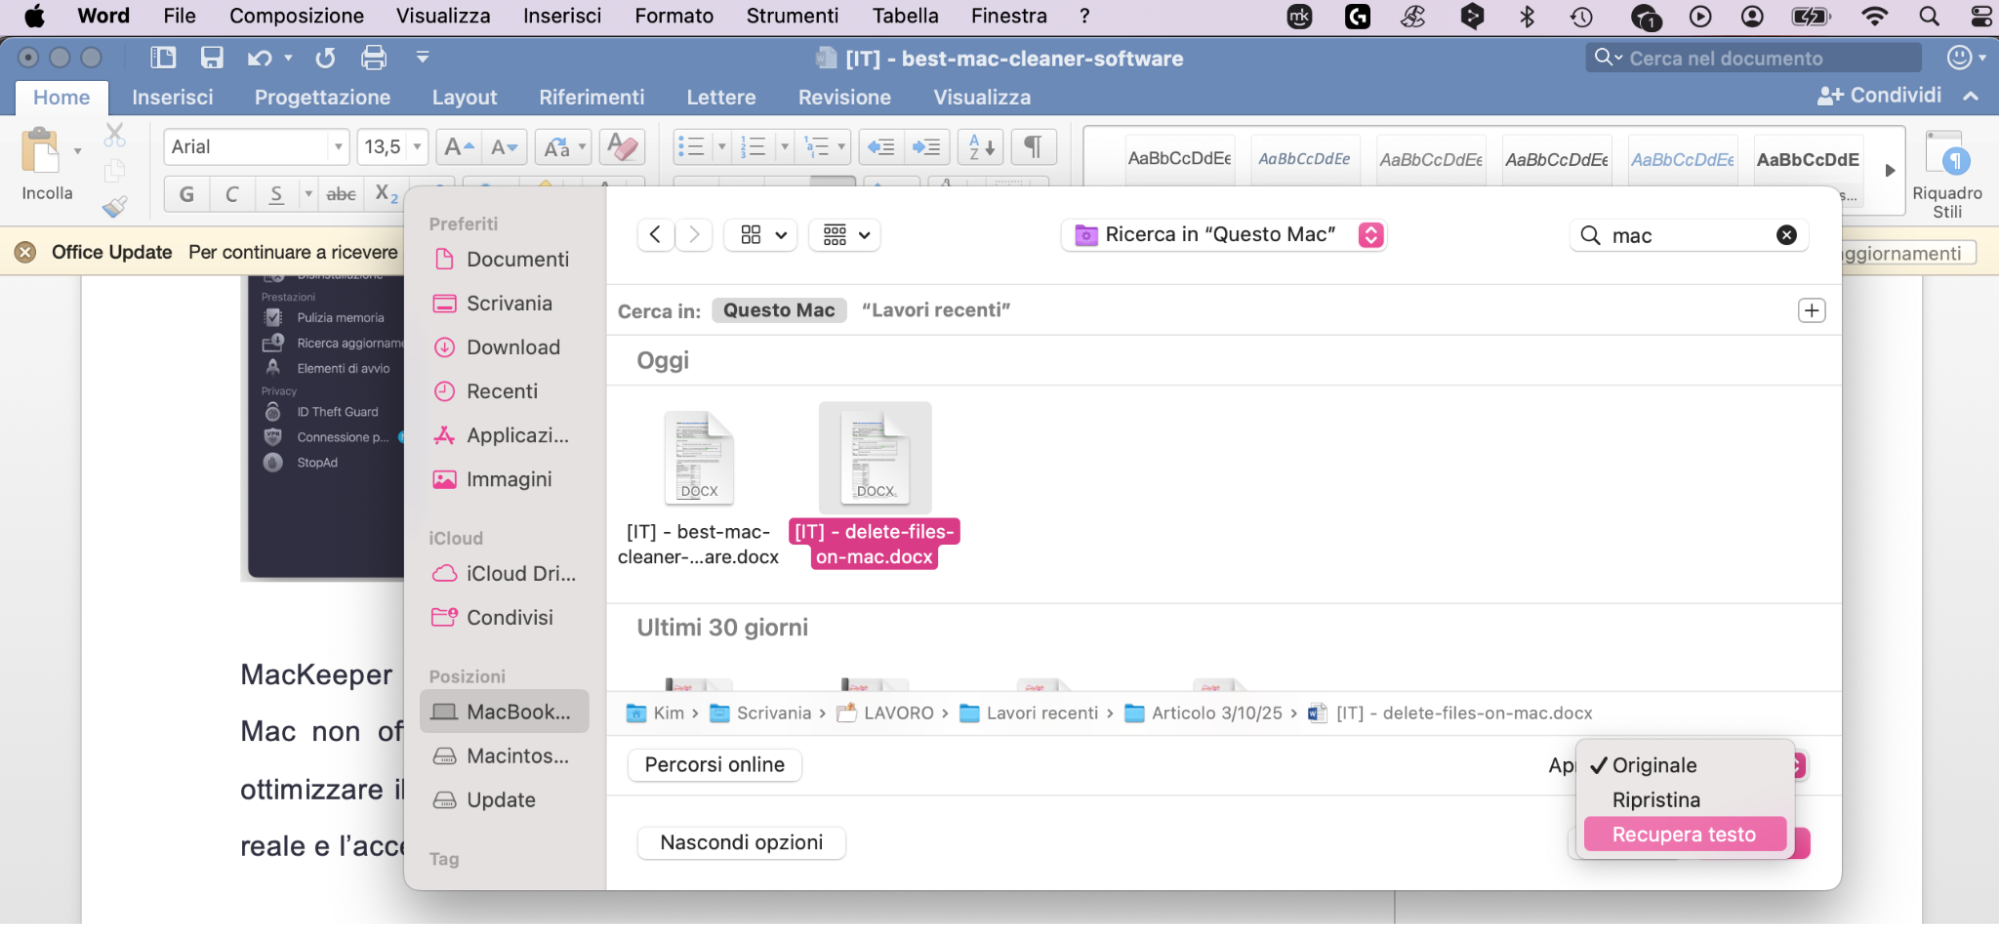Click Bluetooth icon in menu bar
Screen dimensions: 1999x925
coord(1526,16)
